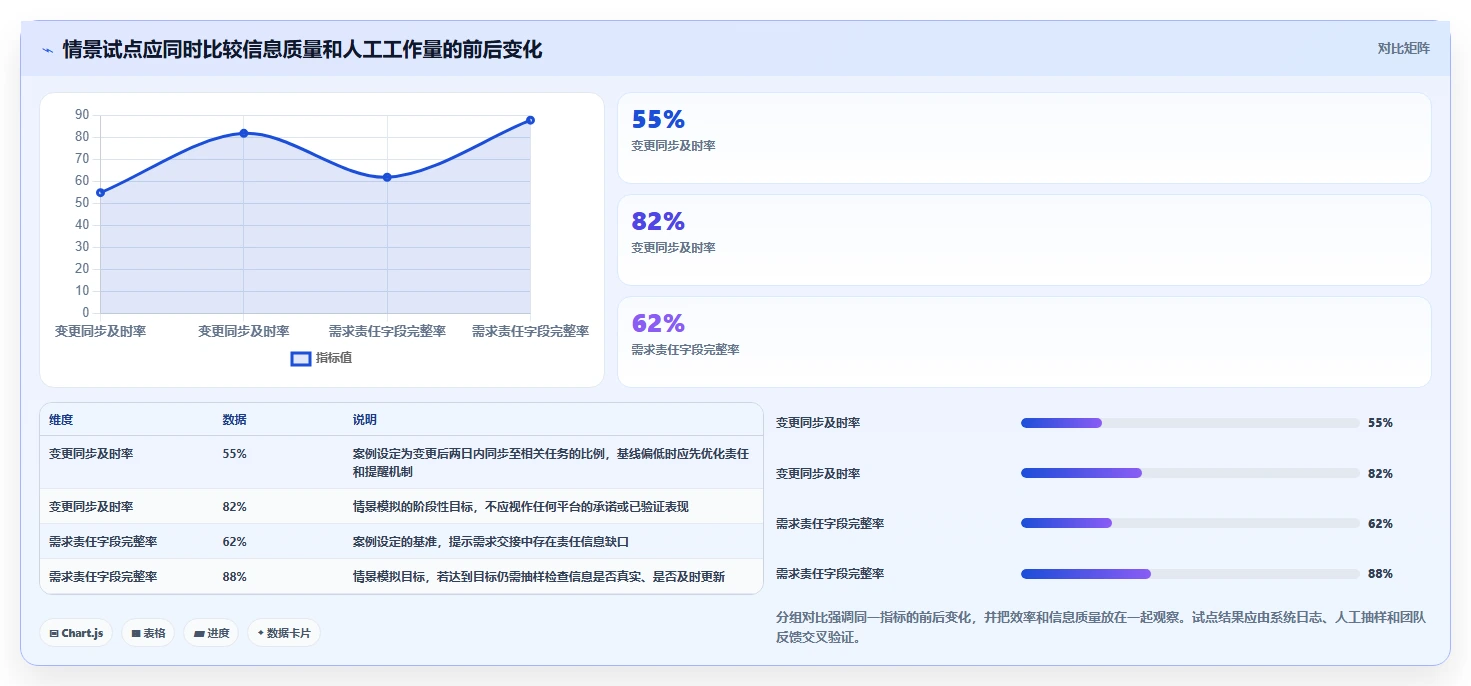Image resolution: width=1471 pixels, height=686 pixels.
Task: Click the square icon inside the 表格 chip
Action: pos(136,633)
